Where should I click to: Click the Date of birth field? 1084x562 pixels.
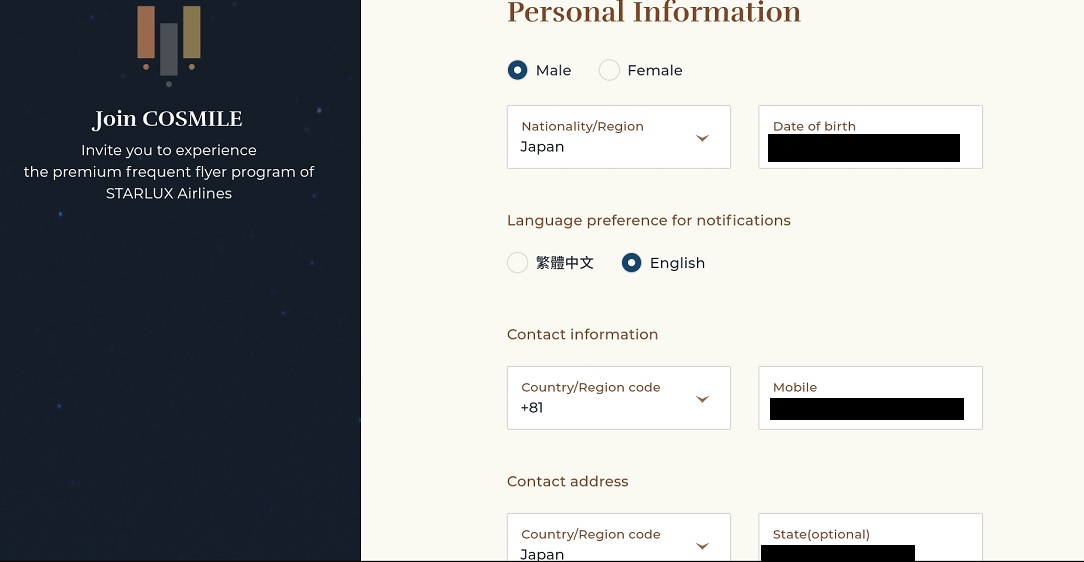tap(870, 137)
